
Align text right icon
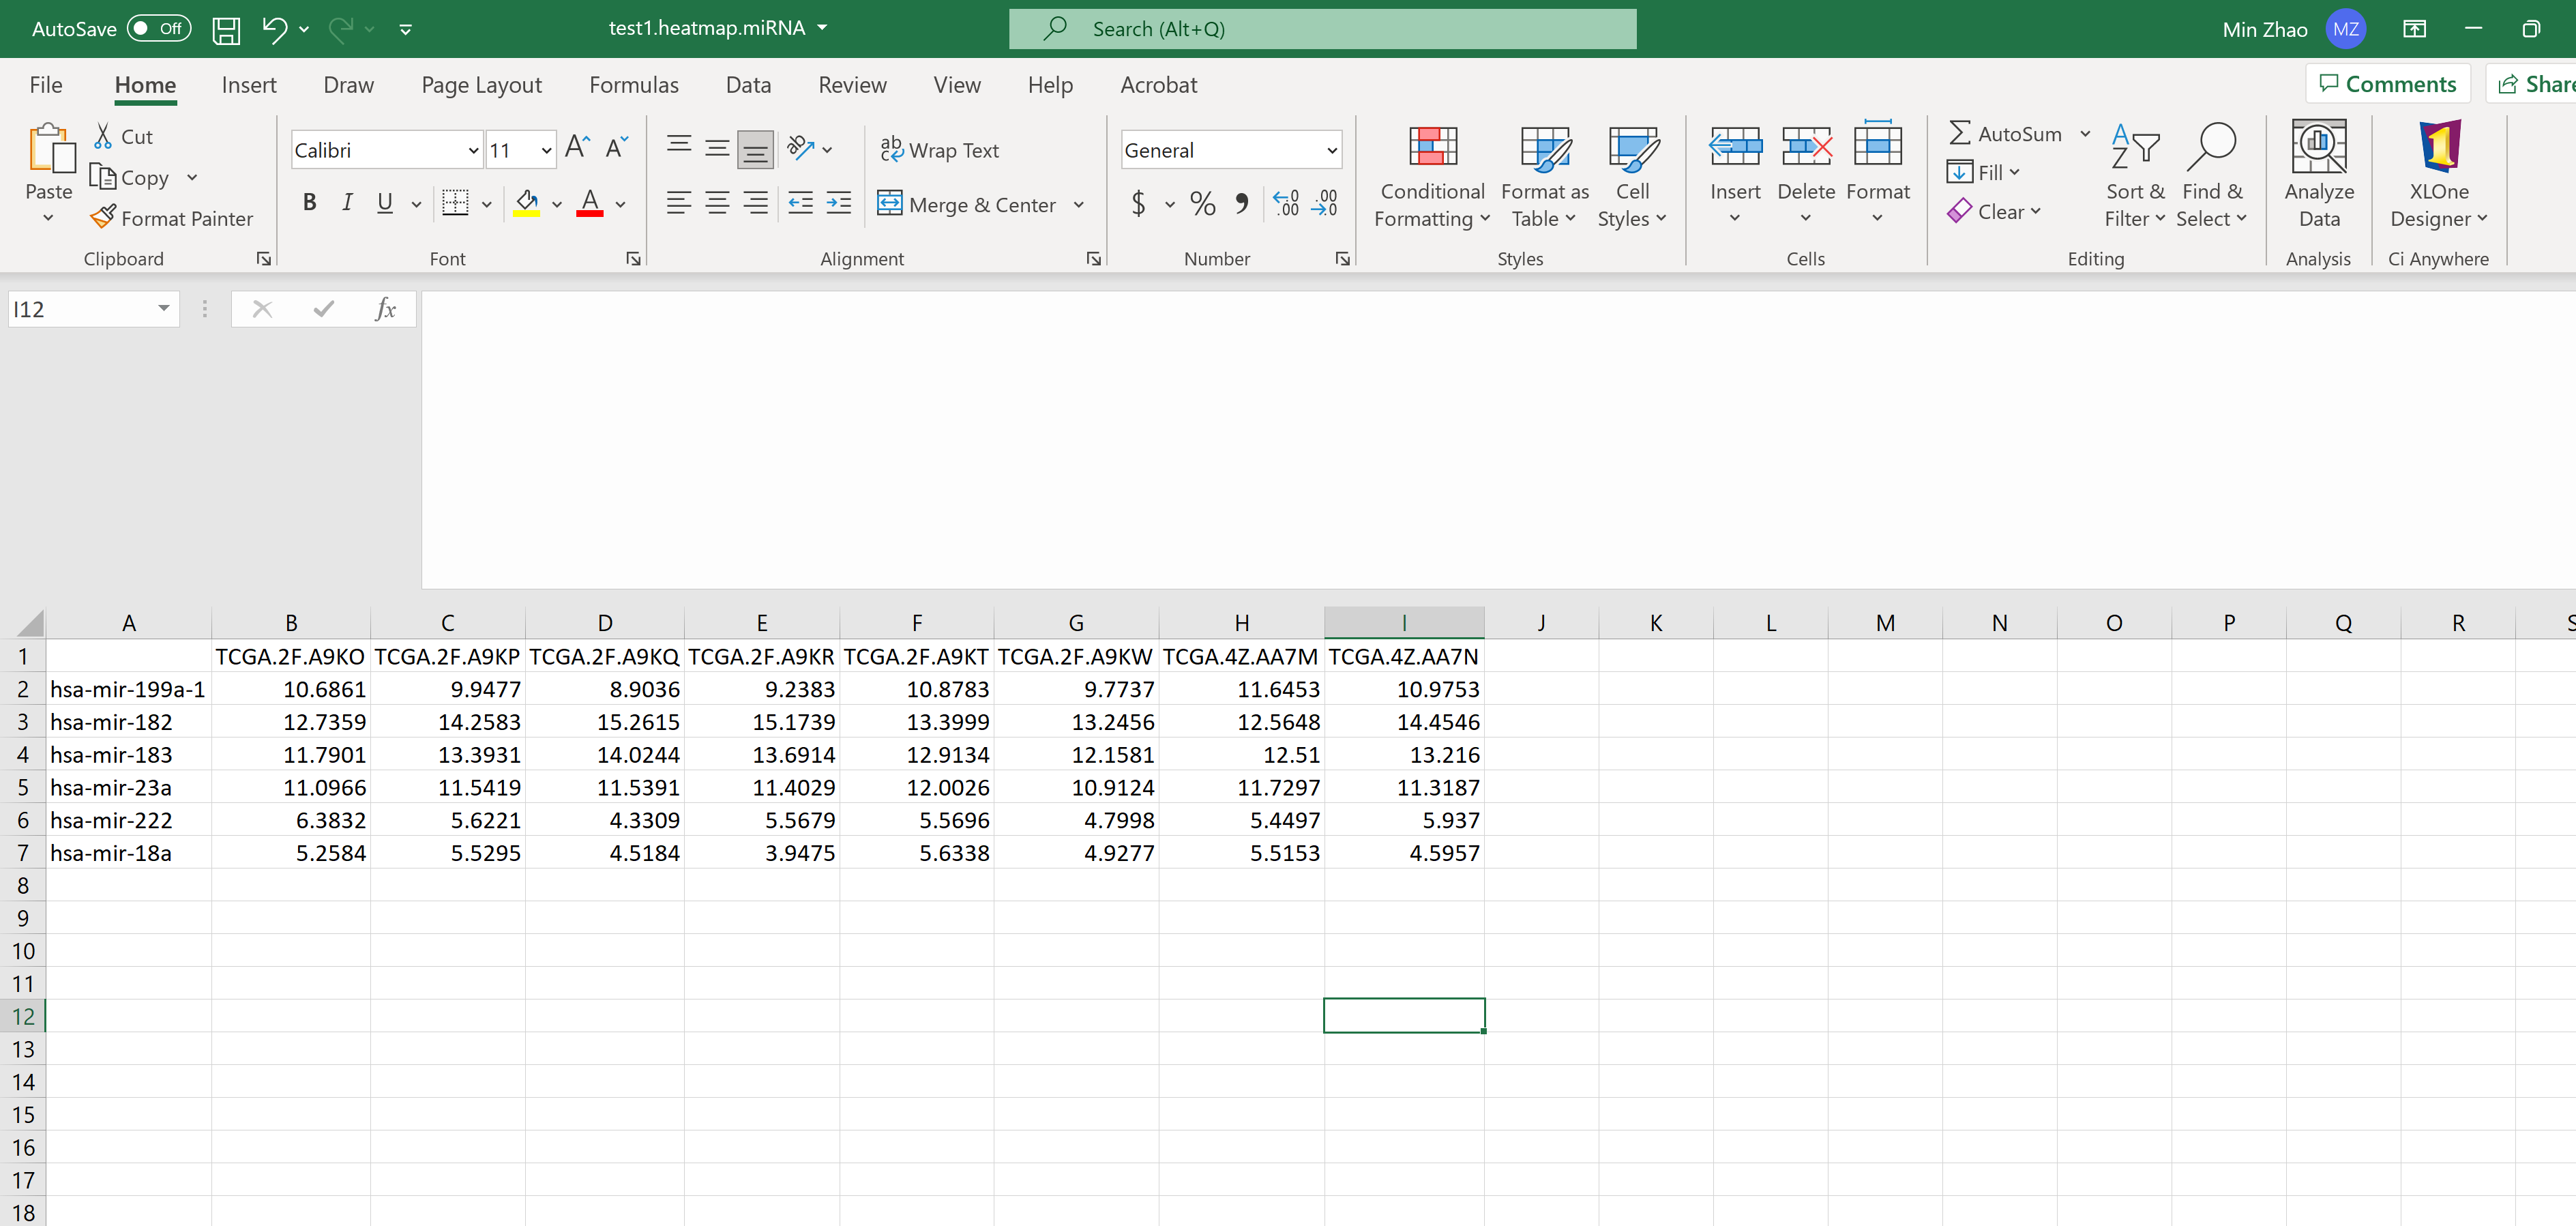(x=756, y=203)
